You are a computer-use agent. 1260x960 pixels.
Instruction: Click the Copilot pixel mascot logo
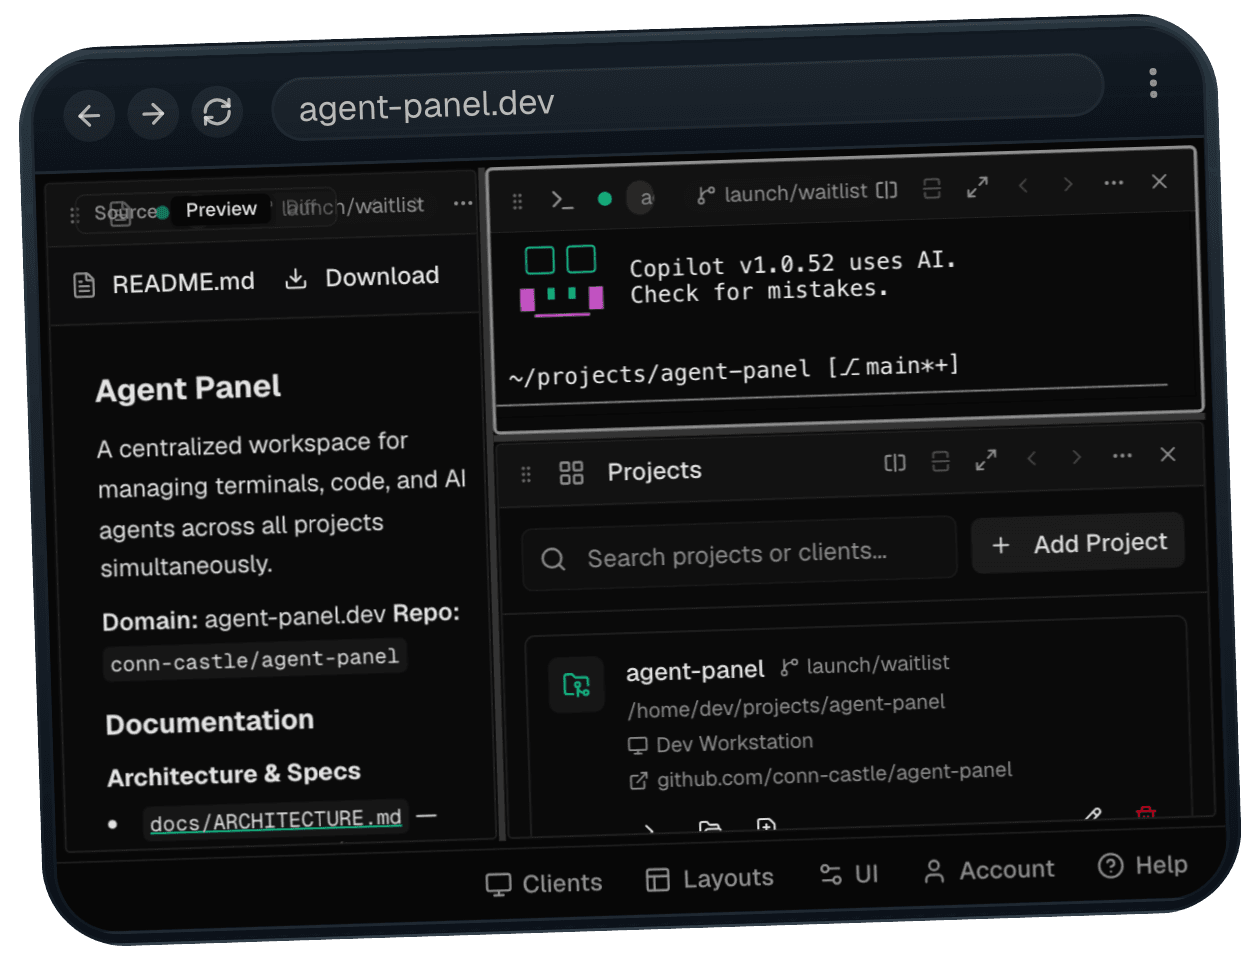(561, 281)
